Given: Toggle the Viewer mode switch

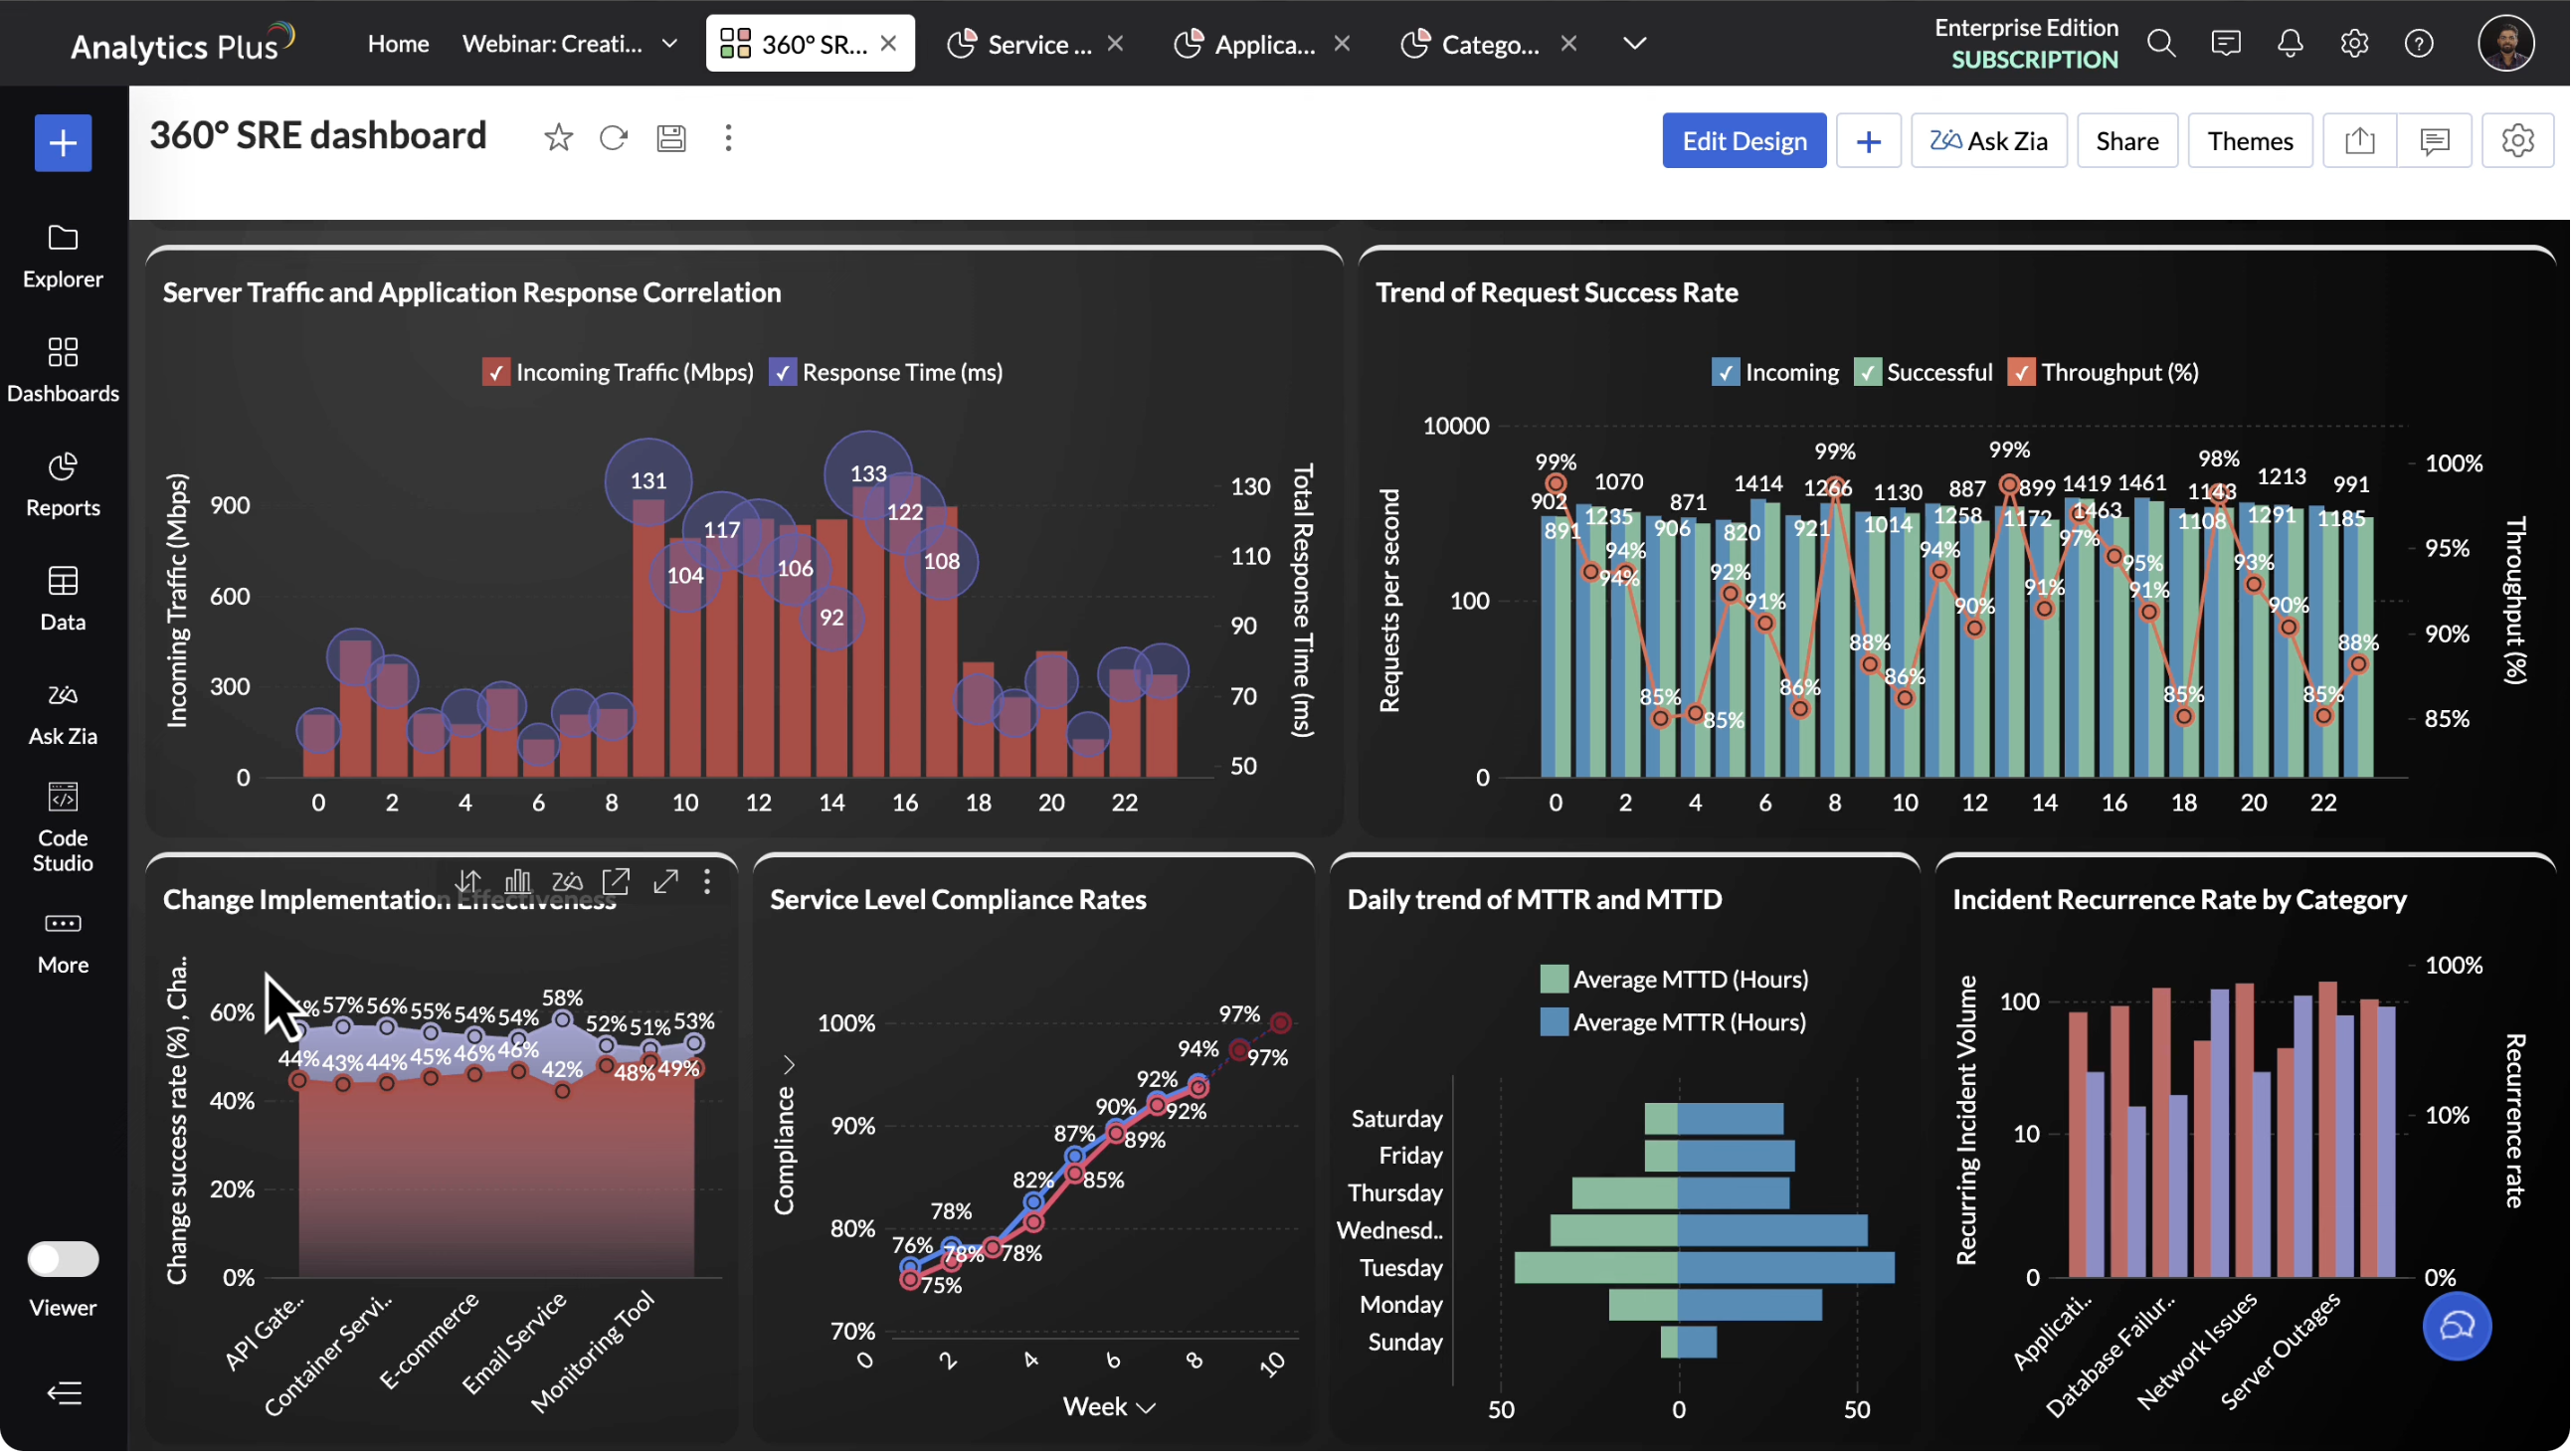Looking at the screenshot, I should click(62, 1260).
